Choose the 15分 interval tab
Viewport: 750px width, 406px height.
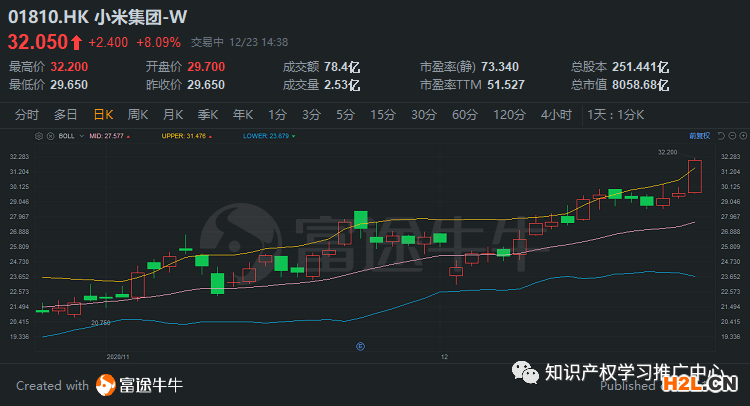point(383,115)
